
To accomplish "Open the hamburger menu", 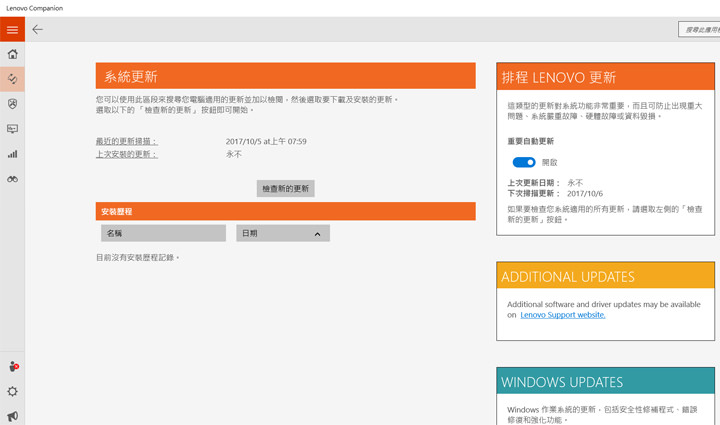I will (12, 30).
